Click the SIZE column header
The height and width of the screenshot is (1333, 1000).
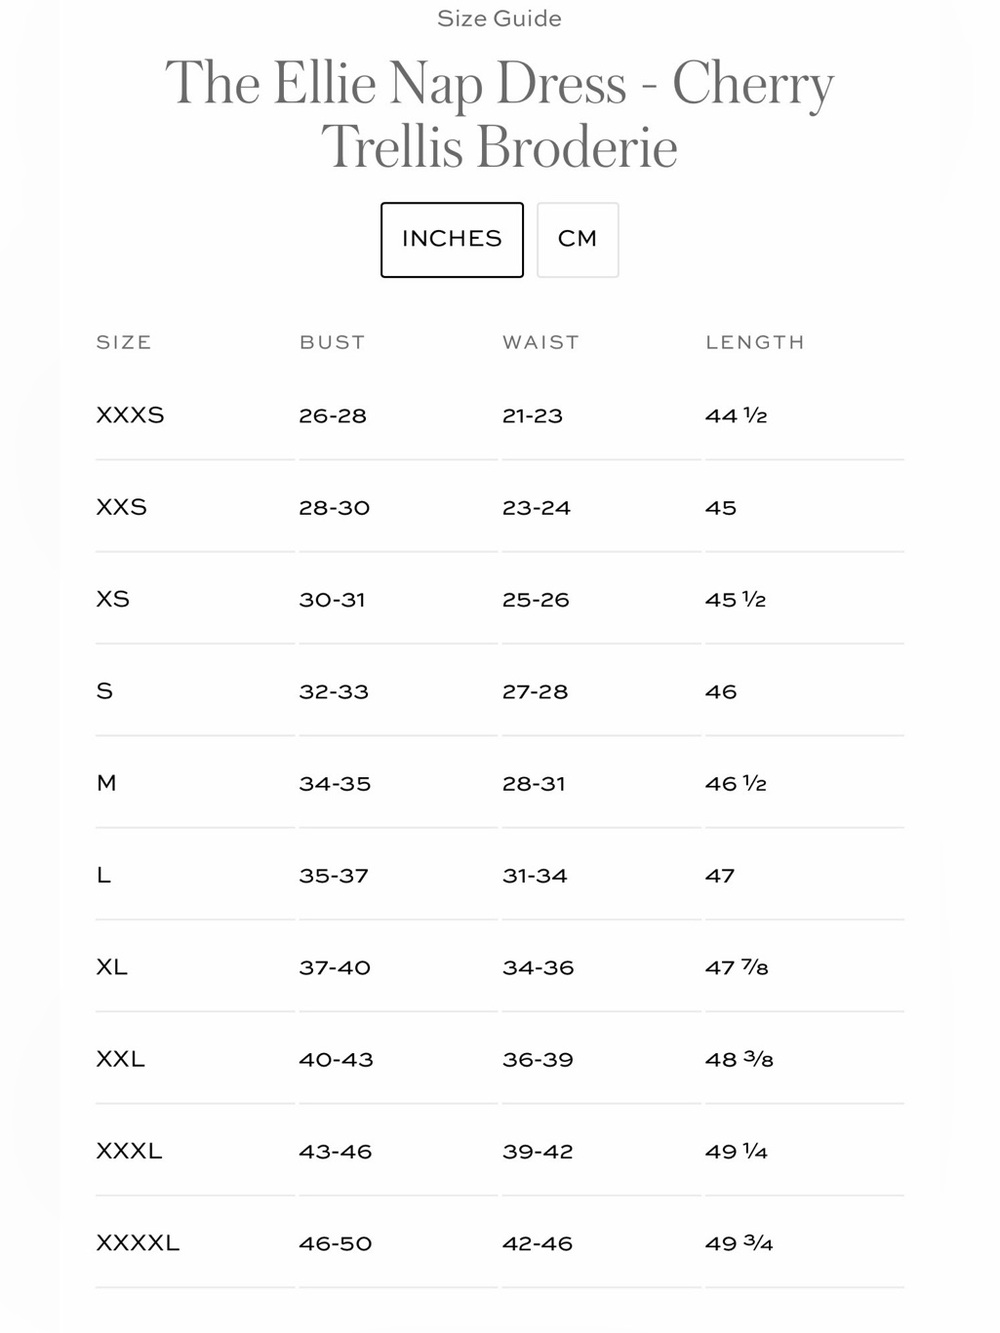pyautogui.click(x=124, y=342)
